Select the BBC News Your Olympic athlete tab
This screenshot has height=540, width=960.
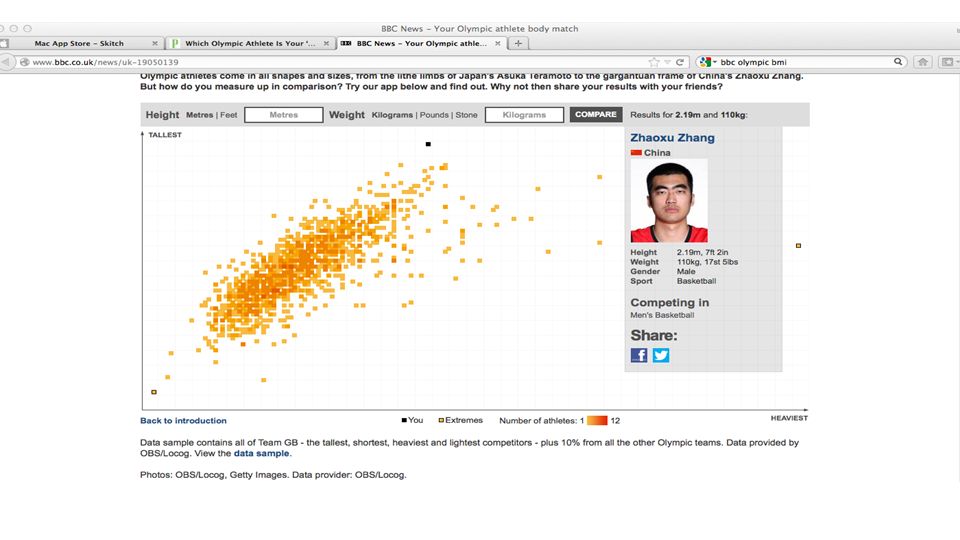(421, 43)
